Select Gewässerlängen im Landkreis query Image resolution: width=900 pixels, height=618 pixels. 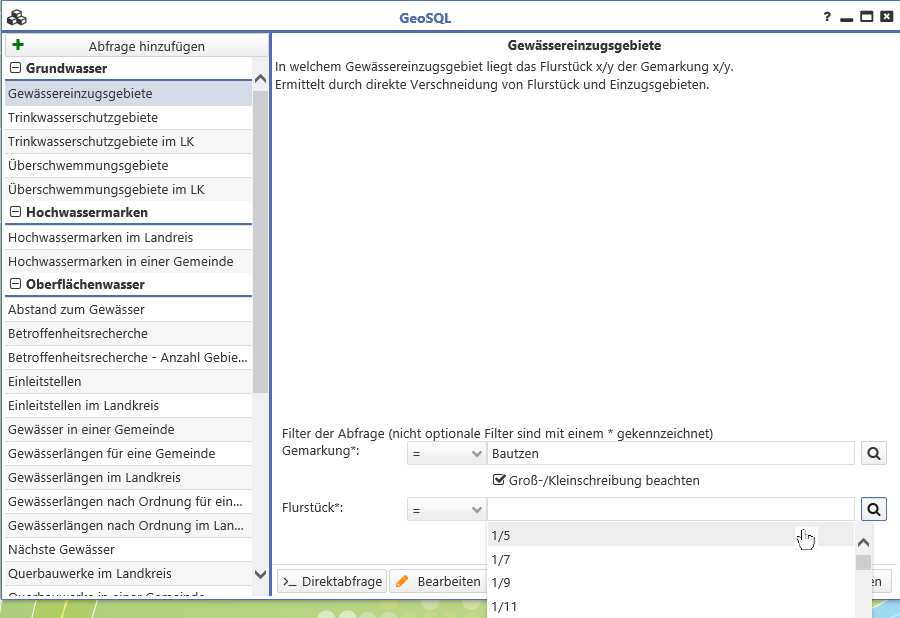129,477
